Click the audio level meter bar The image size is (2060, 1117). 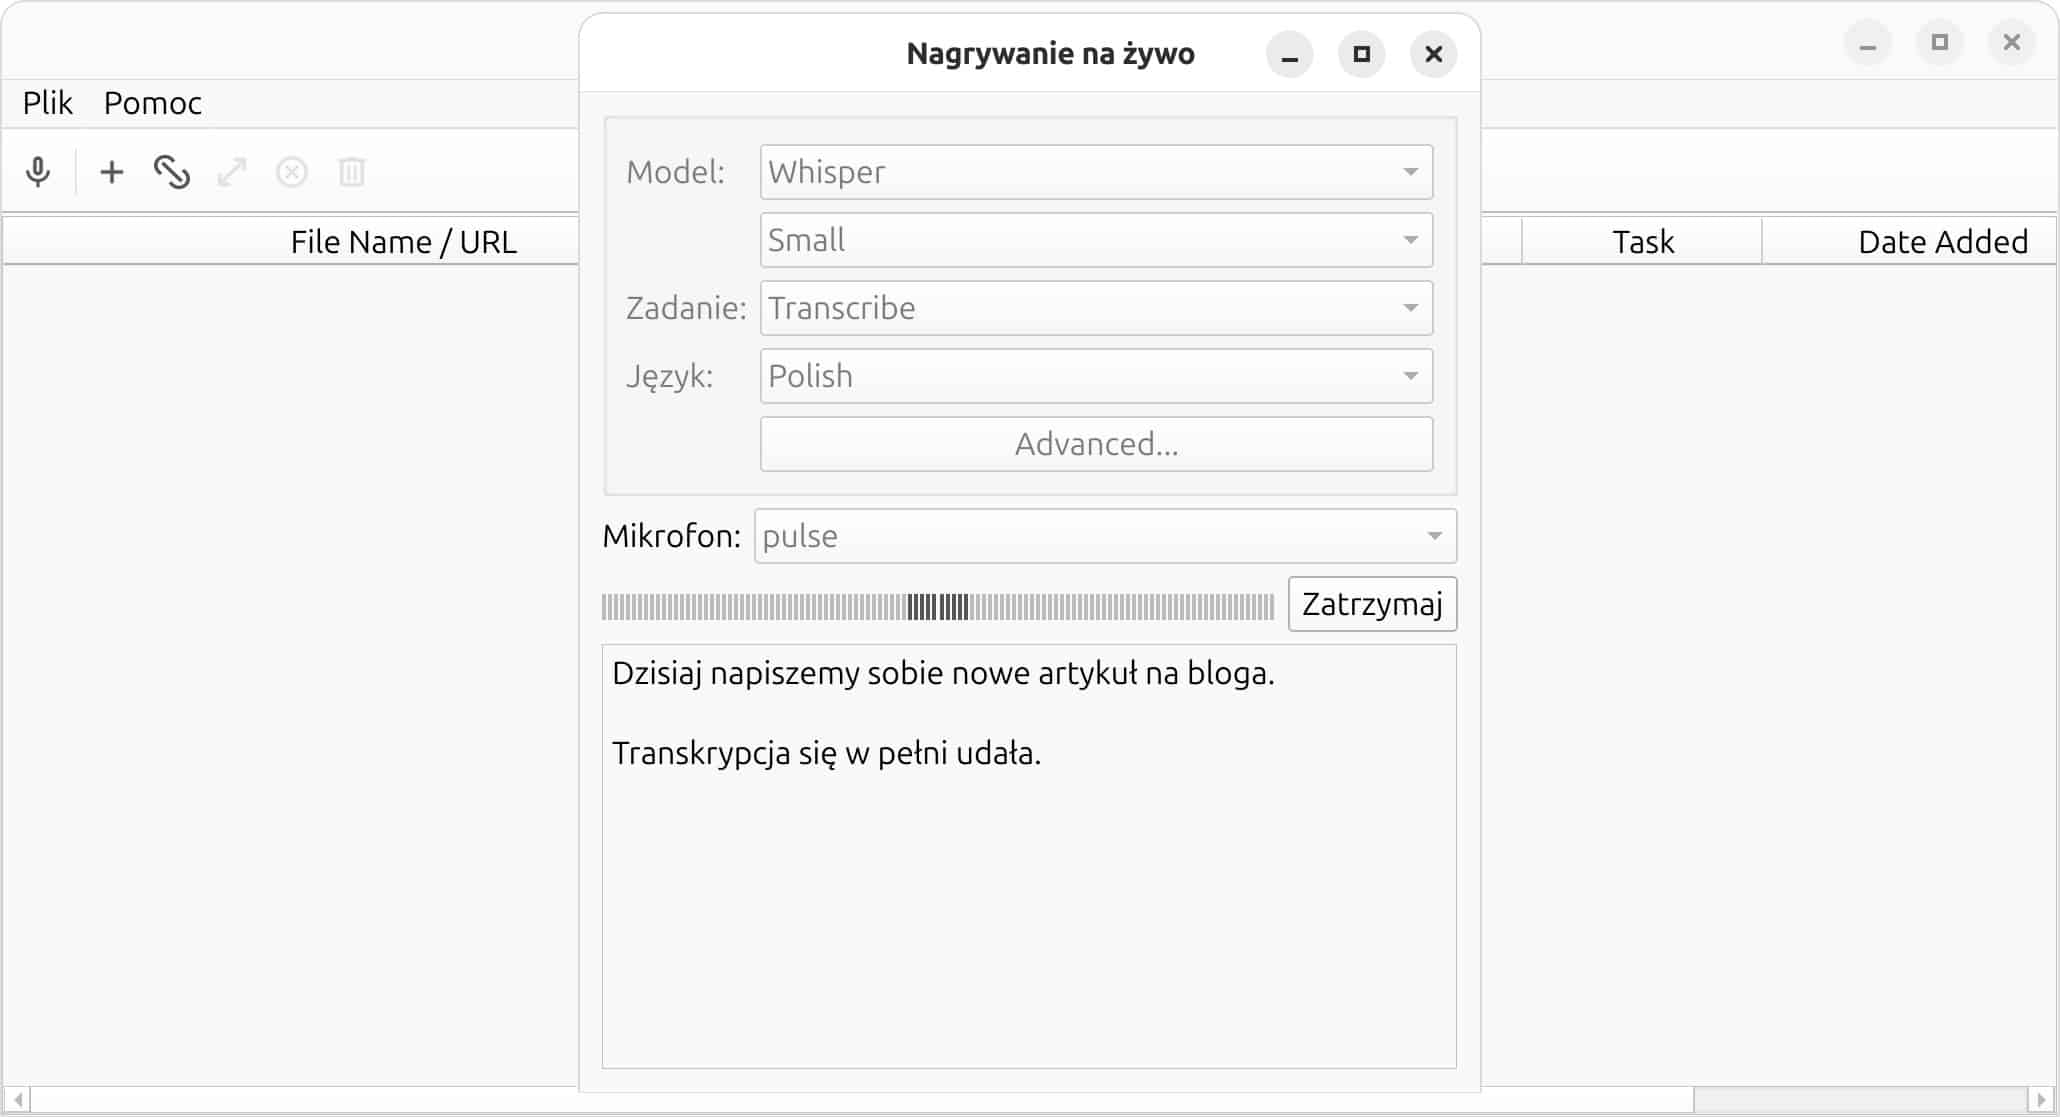(x=937, y=606)
